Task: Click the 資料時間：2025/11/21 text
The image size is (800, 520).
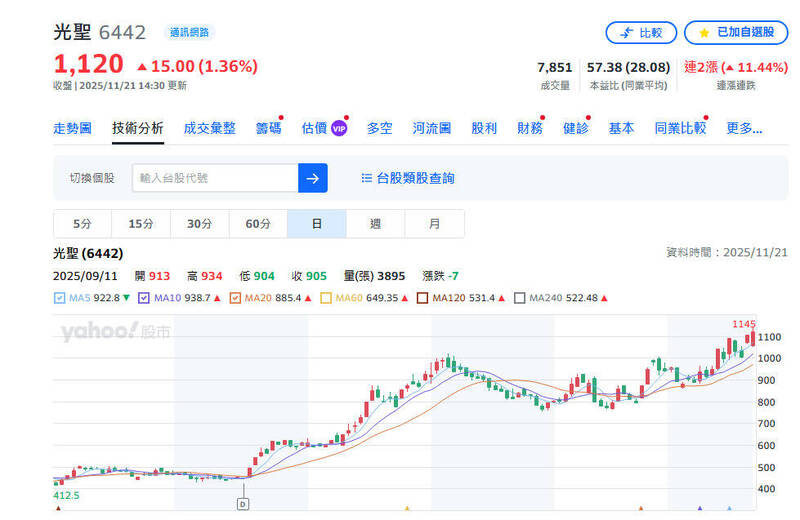Action: [727, 253]
